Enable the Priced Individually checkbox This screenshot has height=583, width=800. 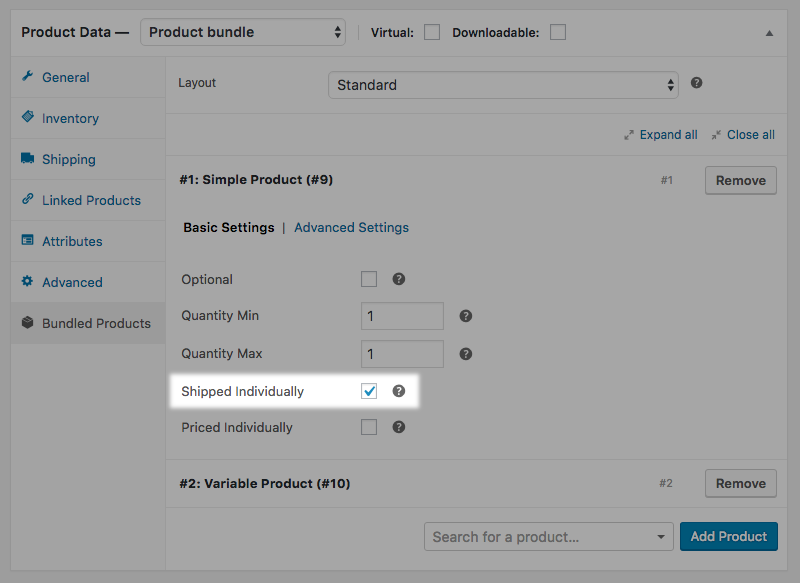click(x=369, y=427)
